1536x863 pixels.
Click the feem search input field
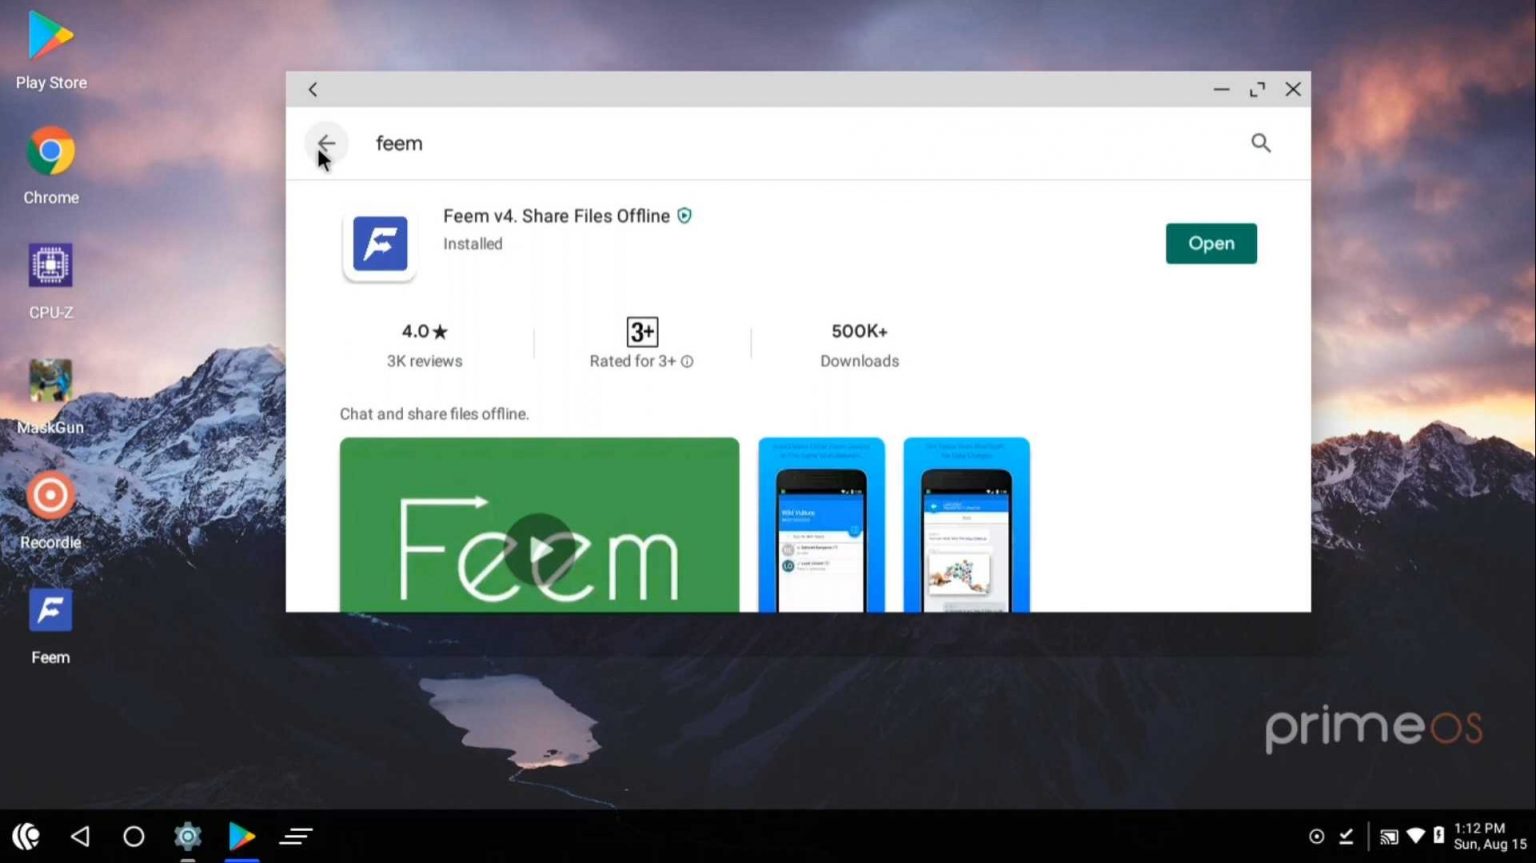click(x=399, y=143)
